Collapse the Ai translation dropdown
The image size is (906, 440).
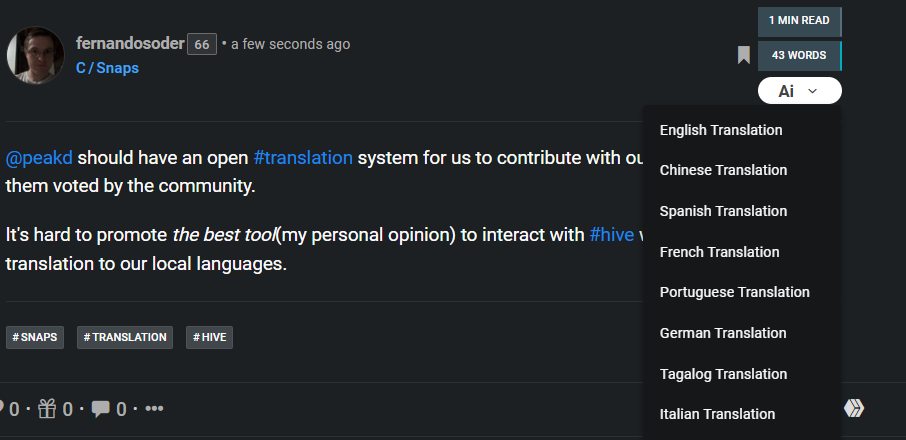coord(800,91)
